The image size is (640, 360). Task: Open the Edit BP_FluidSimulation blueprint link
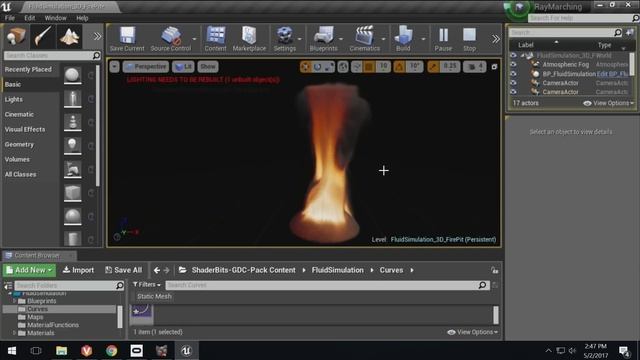pos(612,74)
